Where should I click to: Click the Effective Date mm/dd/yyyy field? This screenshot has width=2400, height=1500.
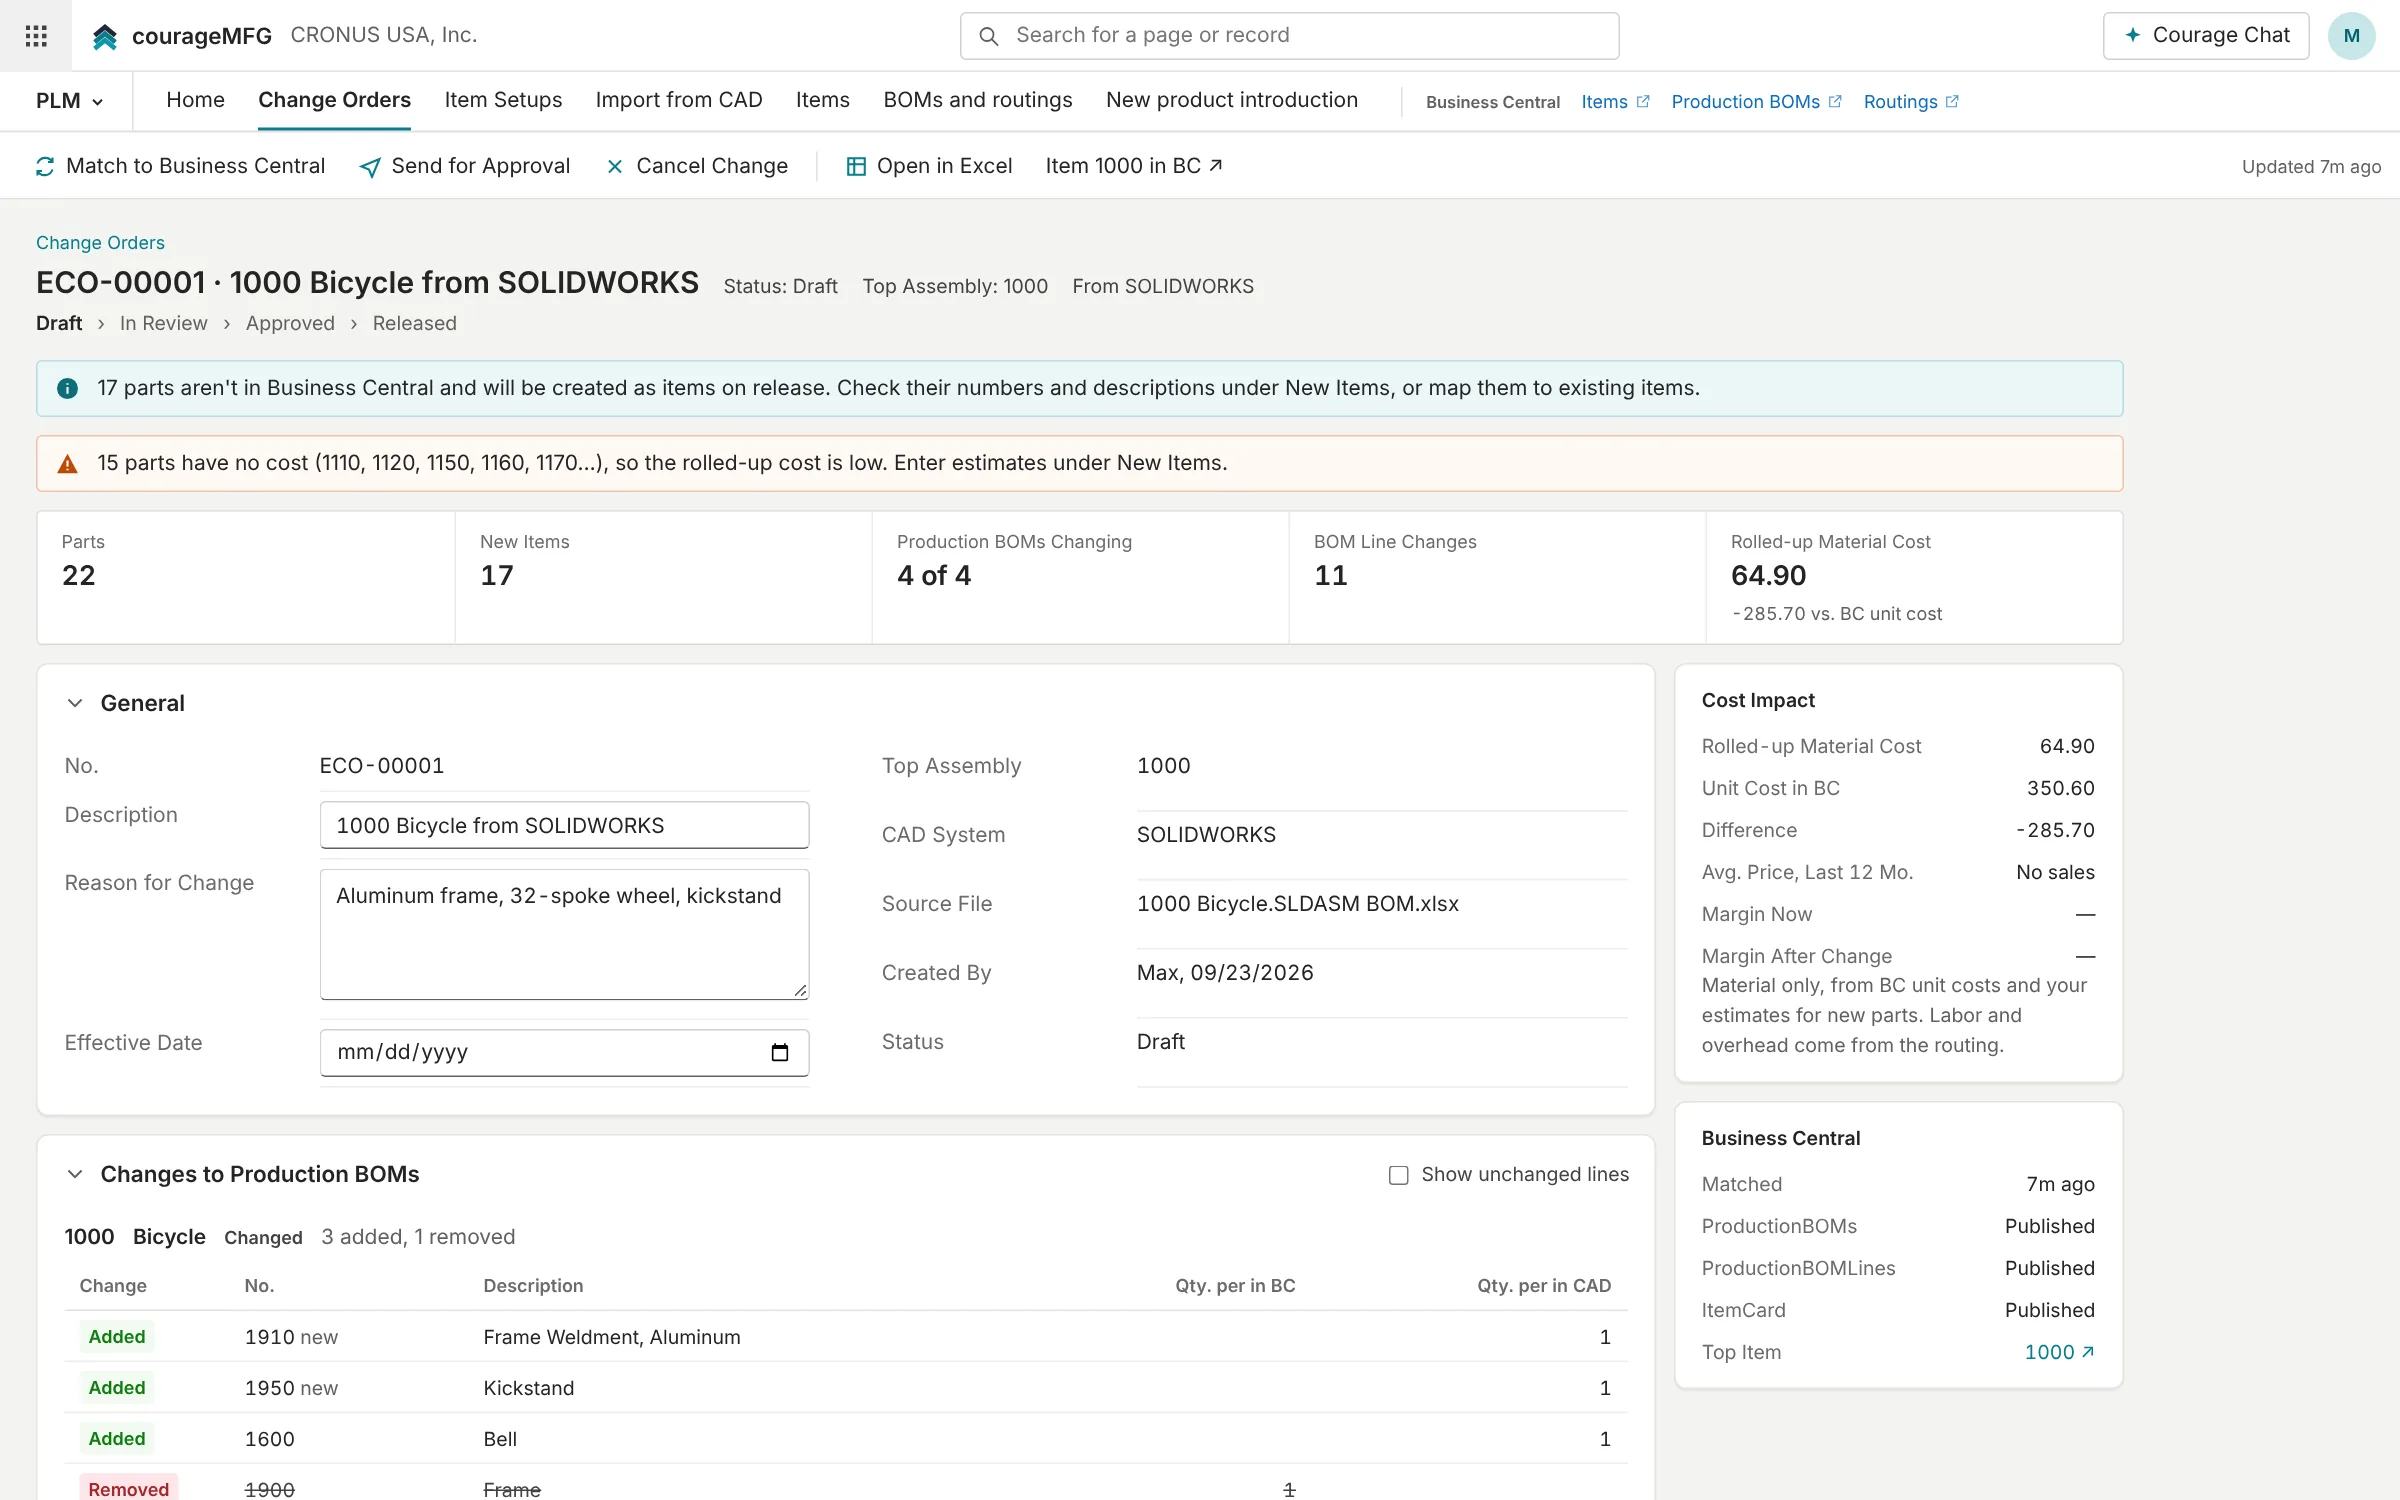click(564, 1052)
